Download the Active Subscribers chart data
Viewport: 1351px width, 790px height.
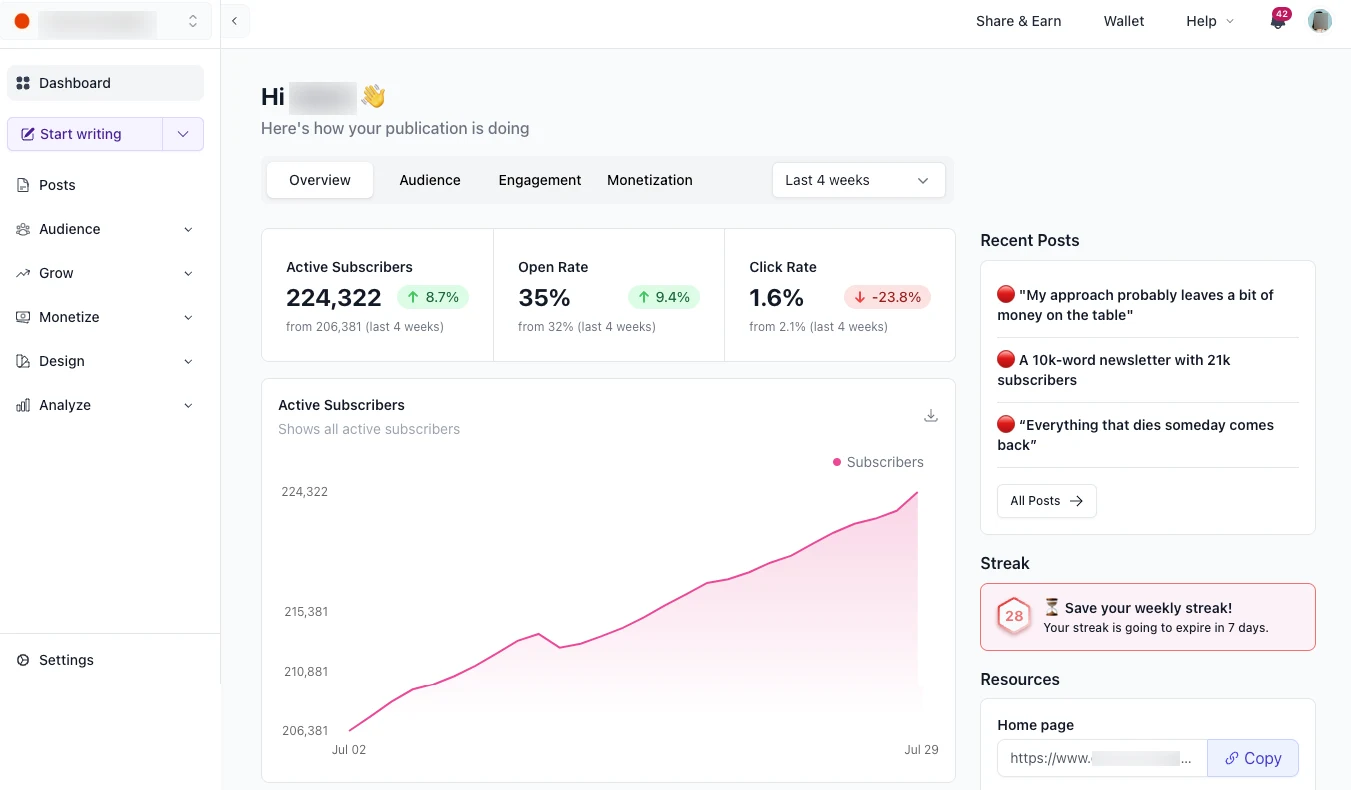coord(931,415)
